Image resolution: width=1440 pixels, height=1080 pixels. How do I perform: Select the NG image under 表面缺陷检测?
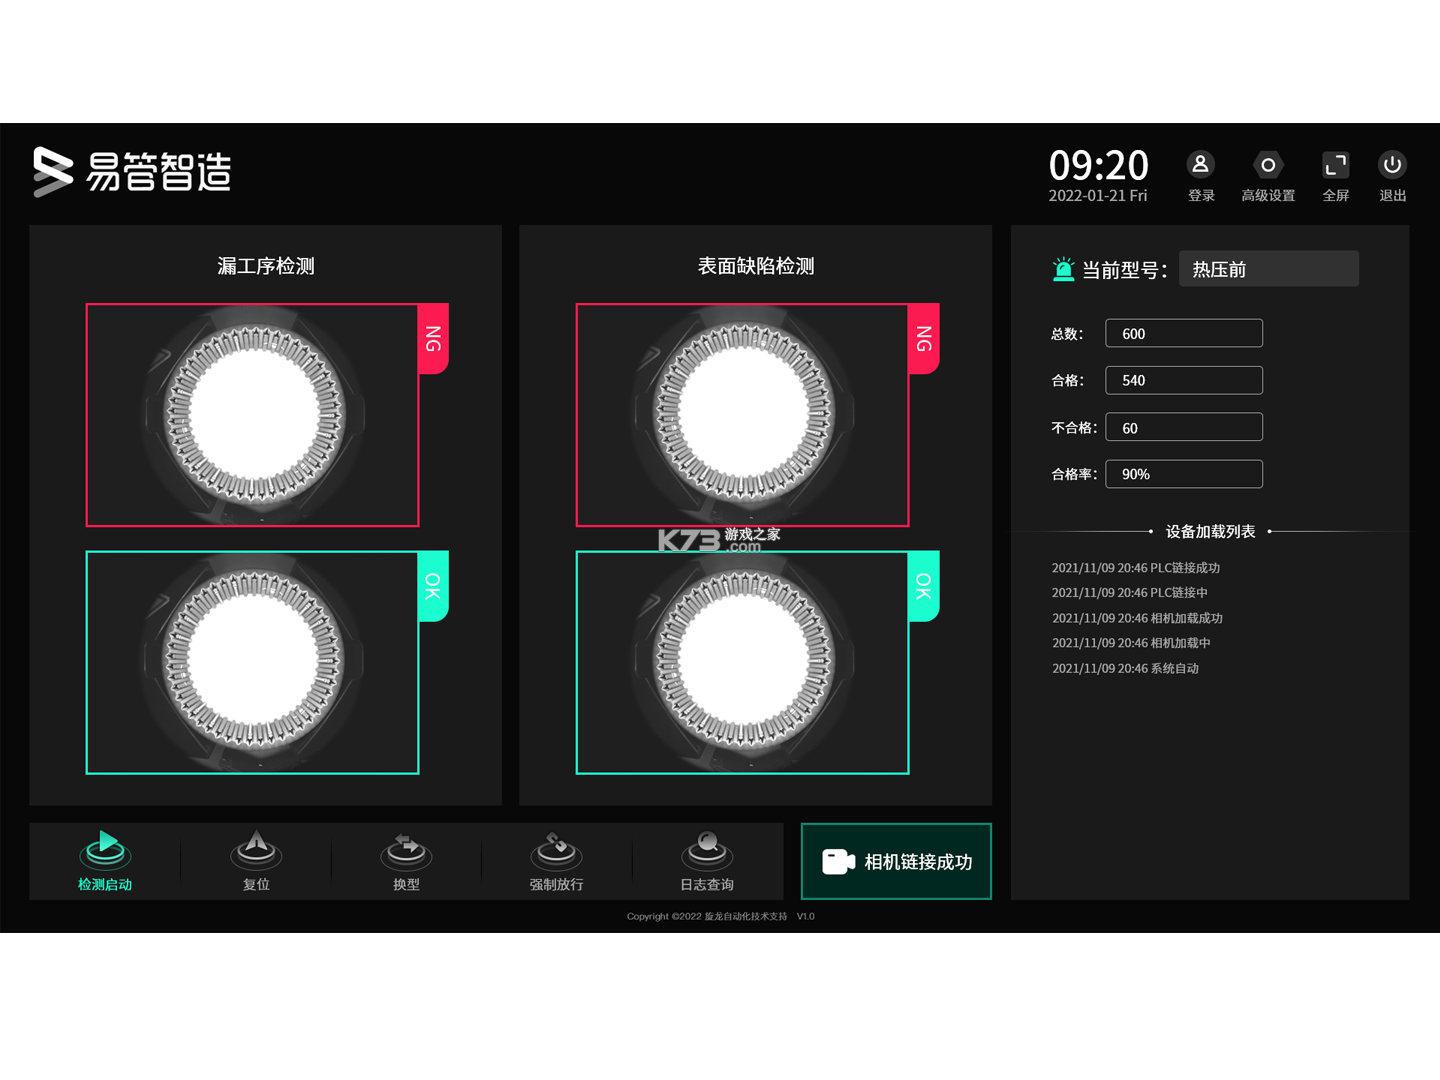(742, 415)
